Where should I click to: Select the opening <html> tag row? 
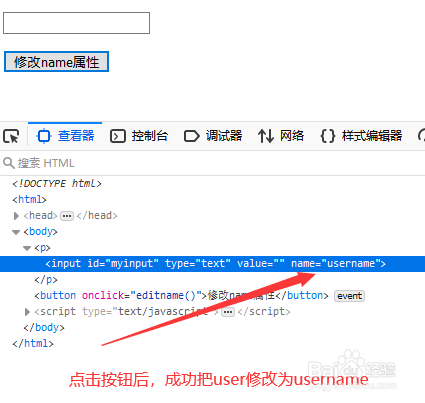29,200
